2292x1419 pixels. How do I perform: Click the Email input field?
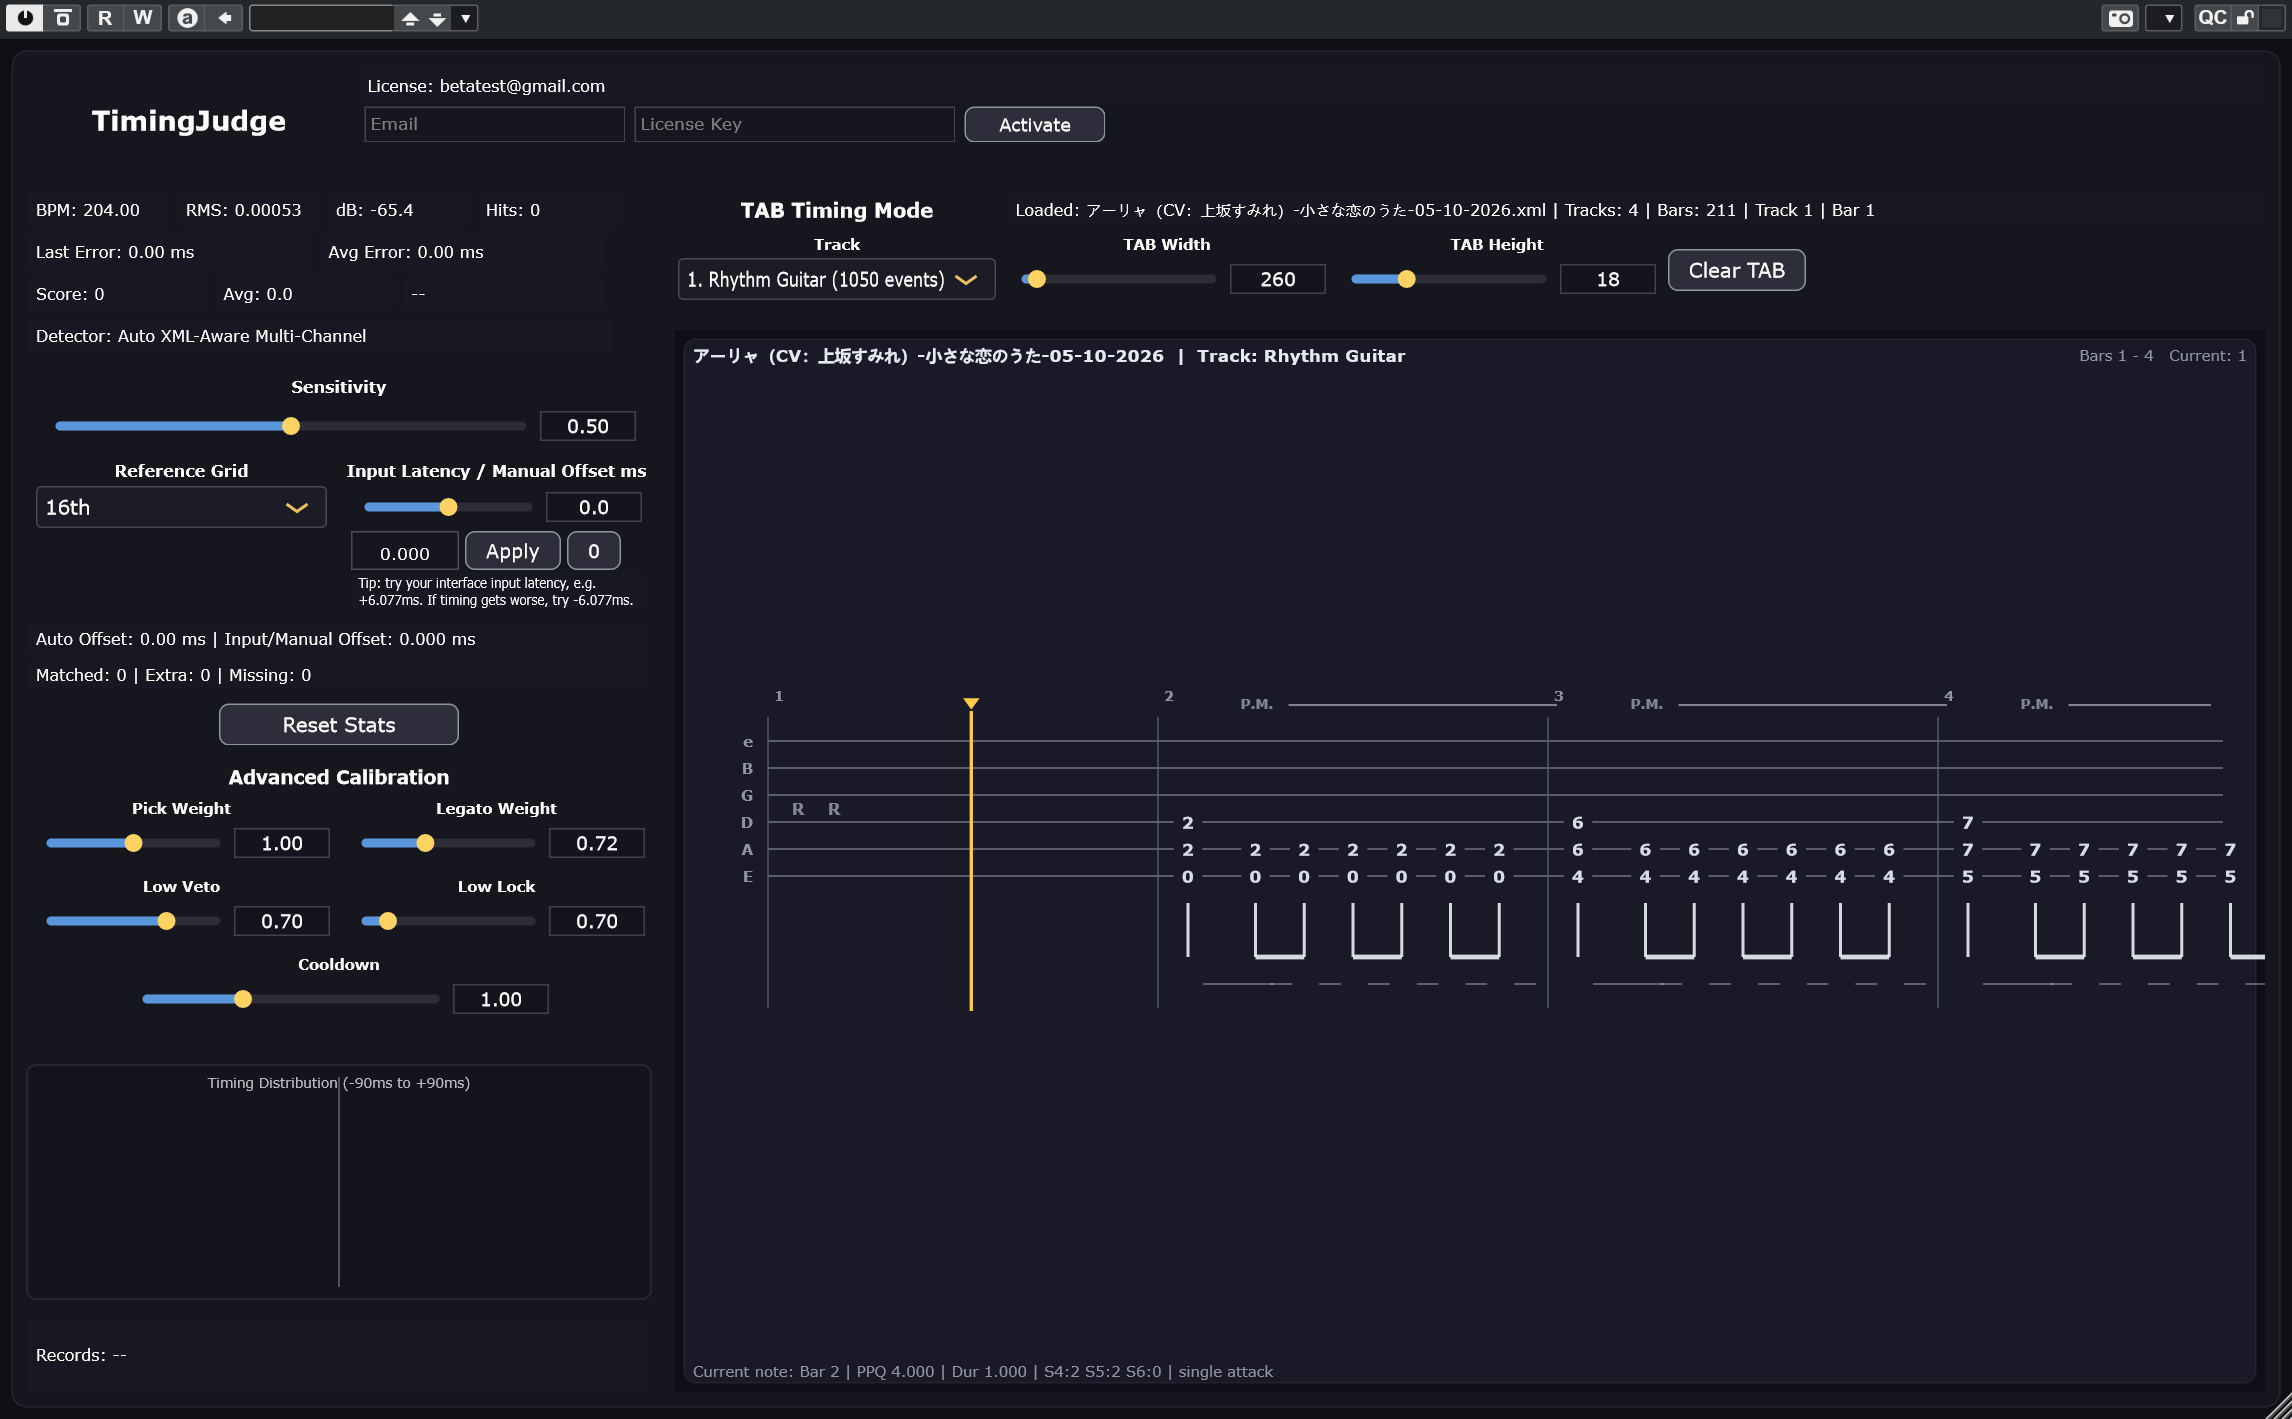pos(494,124)
